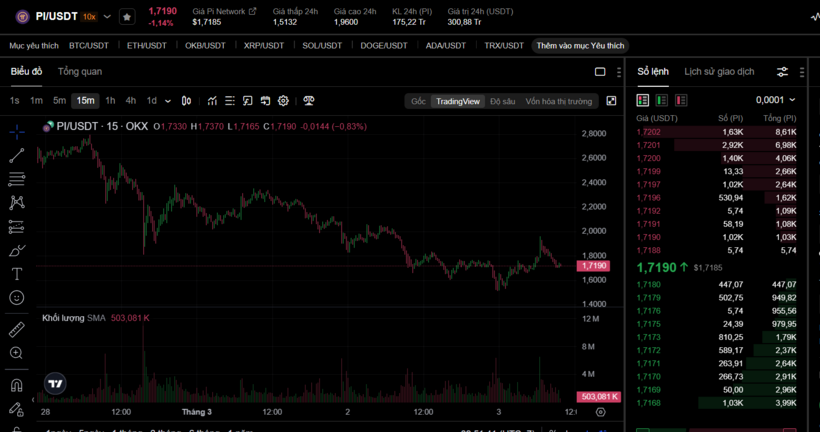Show buy orders only order book view
This screenshot has height=432, width=820.
point(662,100)
